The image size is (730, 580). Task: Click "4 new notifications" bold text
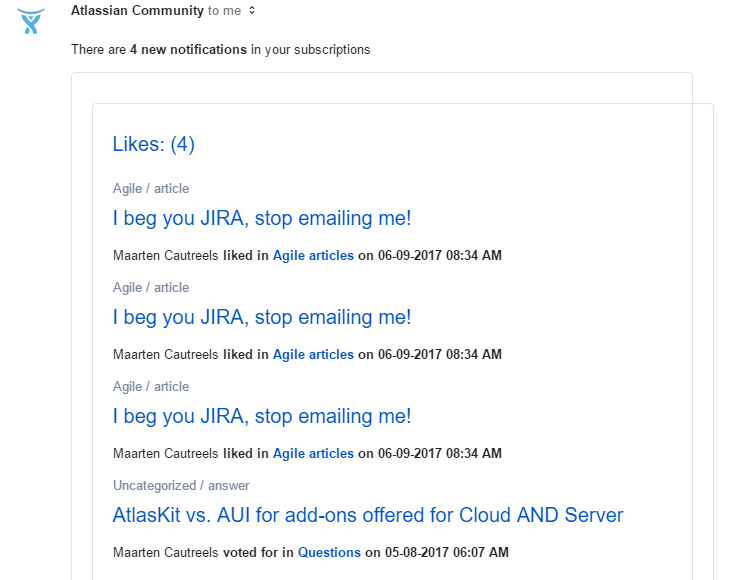[x=188, y=49]
